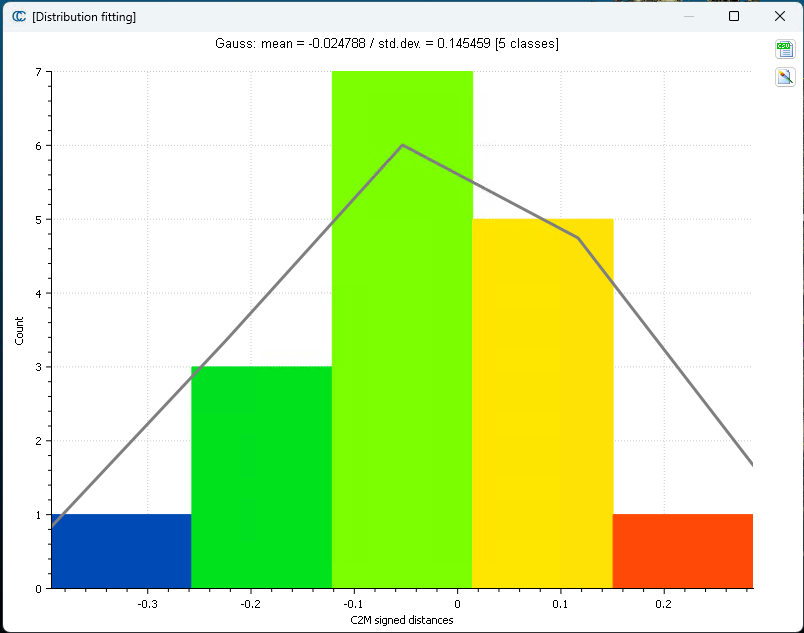Click the 3 y-axis tick label

(x=38, y=367)
